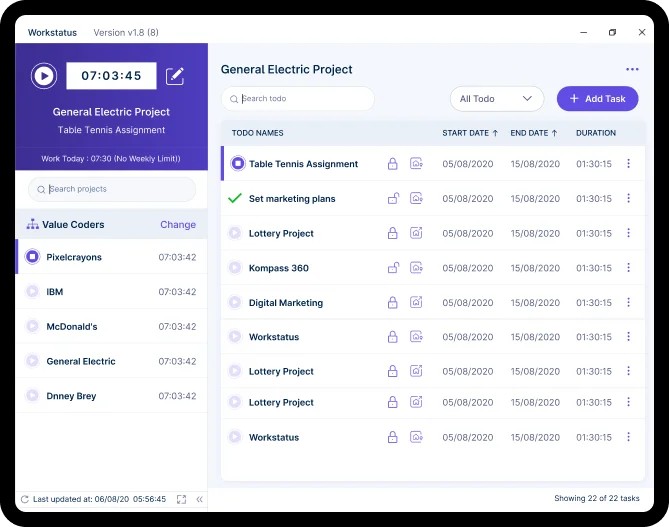Collapse sidebar using double chevron icon

click(199, 499)
